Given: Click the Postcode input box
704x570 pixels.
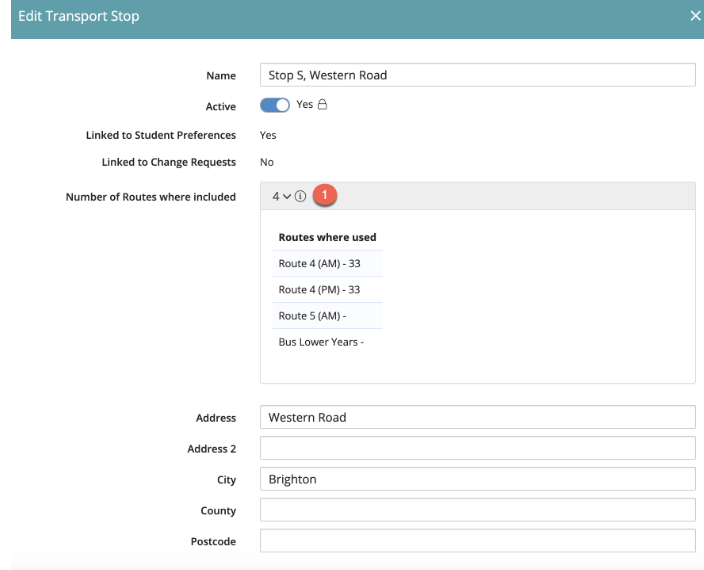Looking at the screenshot, I should (x=477, y=541).
